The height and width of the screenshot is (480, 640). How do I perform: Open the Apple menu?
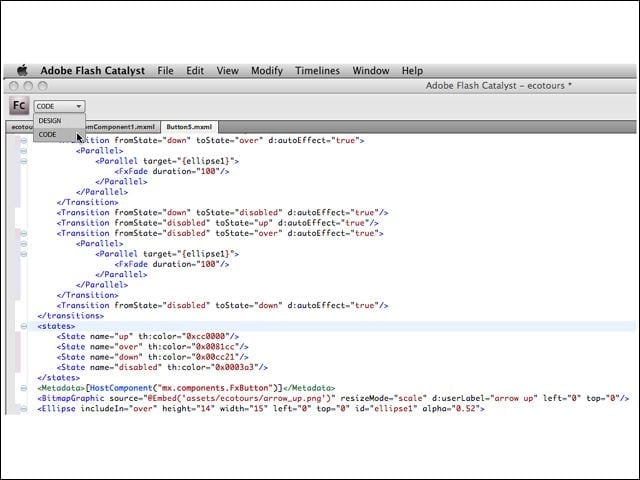click(22, 70)
